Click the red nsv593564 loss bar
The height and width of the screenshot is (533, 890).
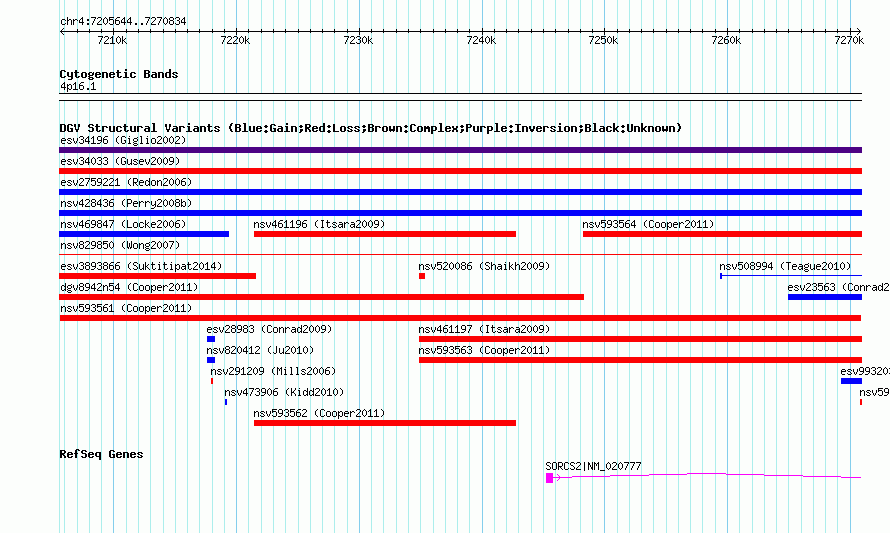click(722, 234)
